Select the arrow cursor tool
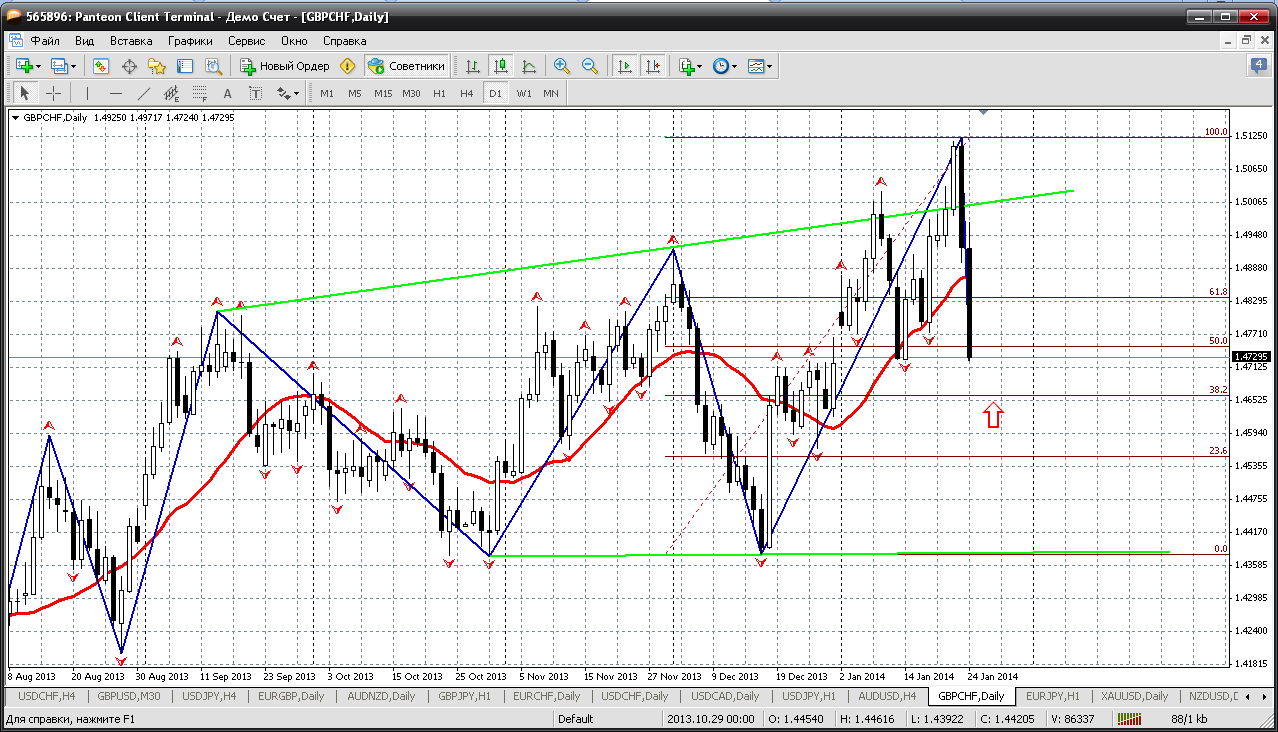This screenshot has width=1278, height=732. click(25, 93)
